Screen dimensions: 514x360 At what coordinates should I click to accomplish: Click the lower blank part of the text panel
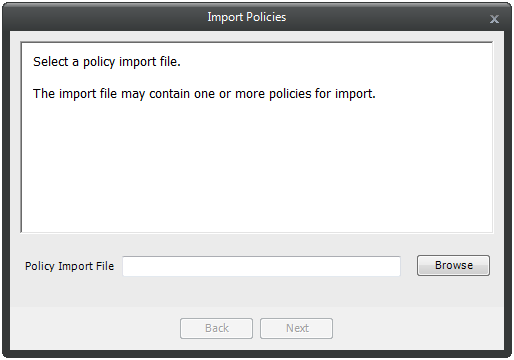click(x=257, y=200)
